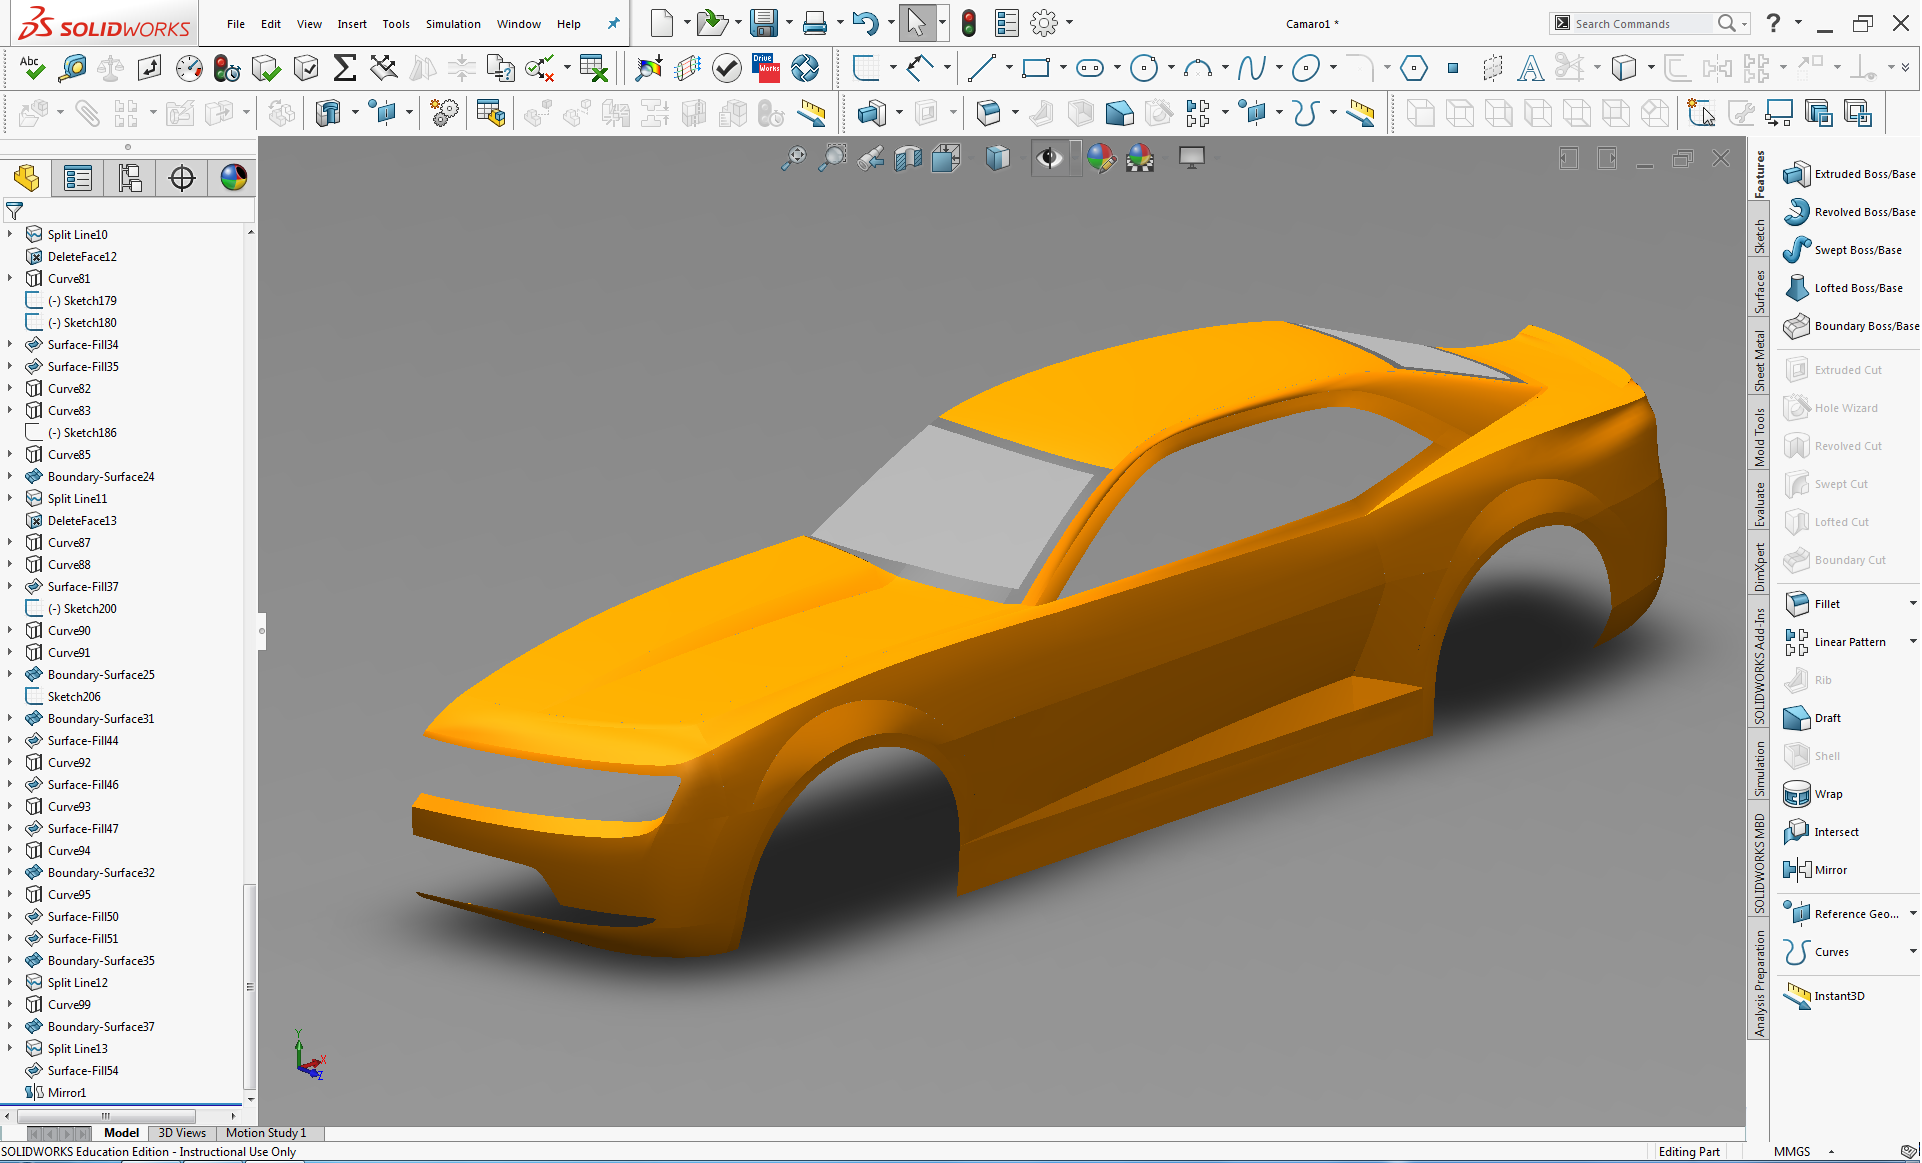Toggle Instant3D mode
The image size is (1922, 1163).
[1797, 996]
